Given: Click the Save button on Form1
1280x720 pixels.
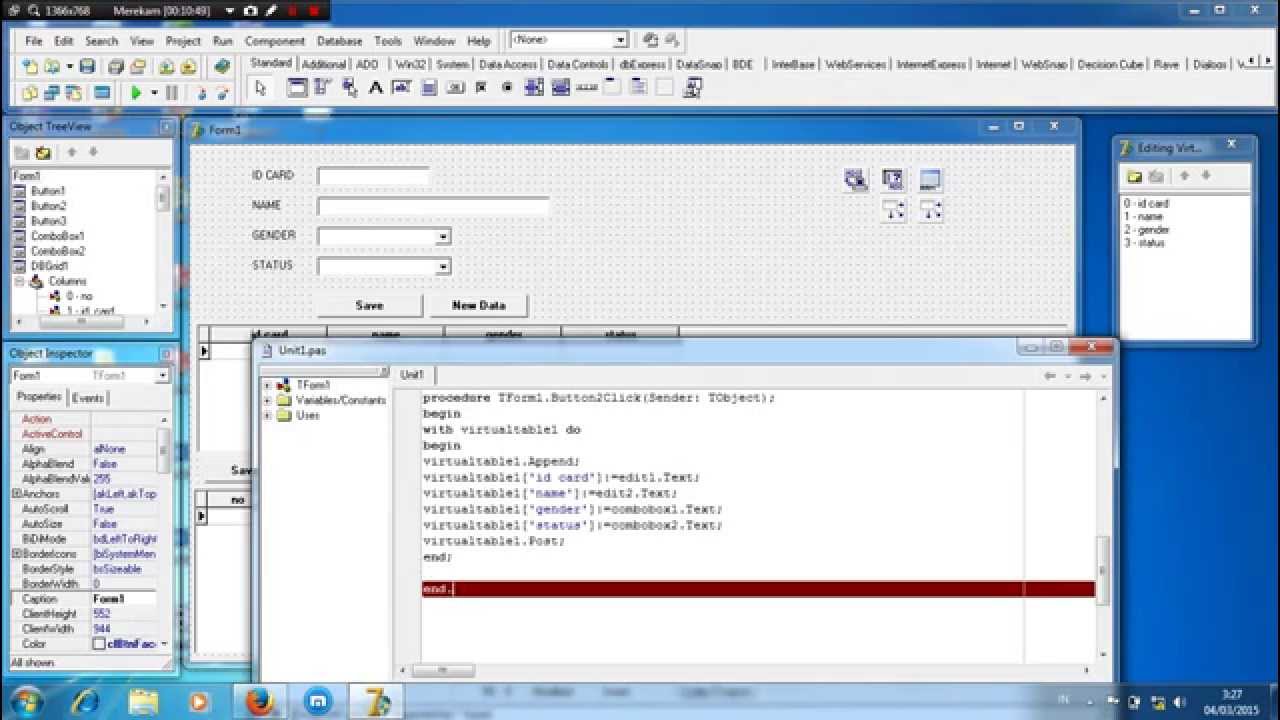Looking at the screenshot, I should (369, 305).
